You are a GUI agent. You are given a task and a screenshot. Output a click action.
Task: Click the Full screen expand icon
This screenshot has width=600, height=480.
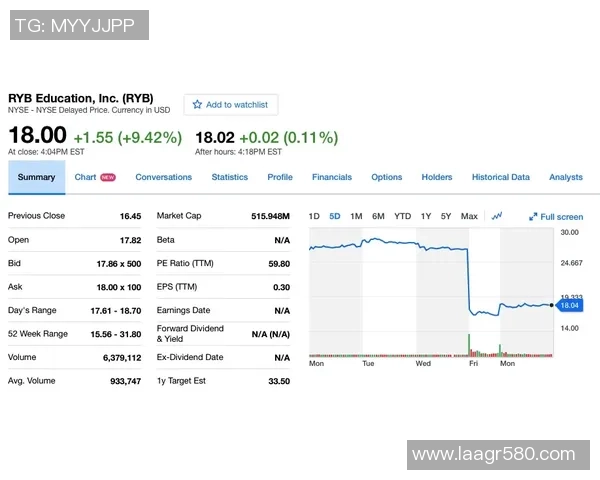tap(533, 217)
